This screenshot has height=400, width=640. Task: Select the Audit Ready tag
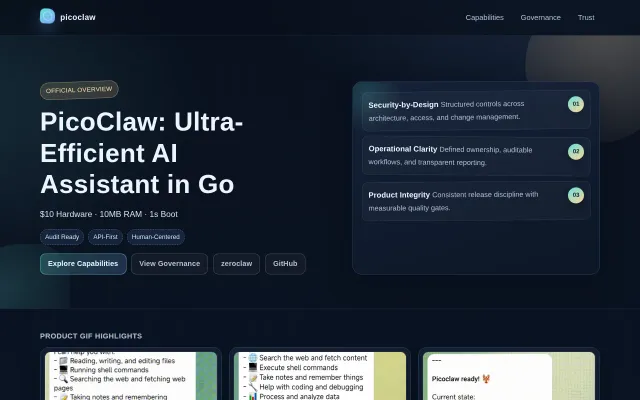tap(62, 237)
